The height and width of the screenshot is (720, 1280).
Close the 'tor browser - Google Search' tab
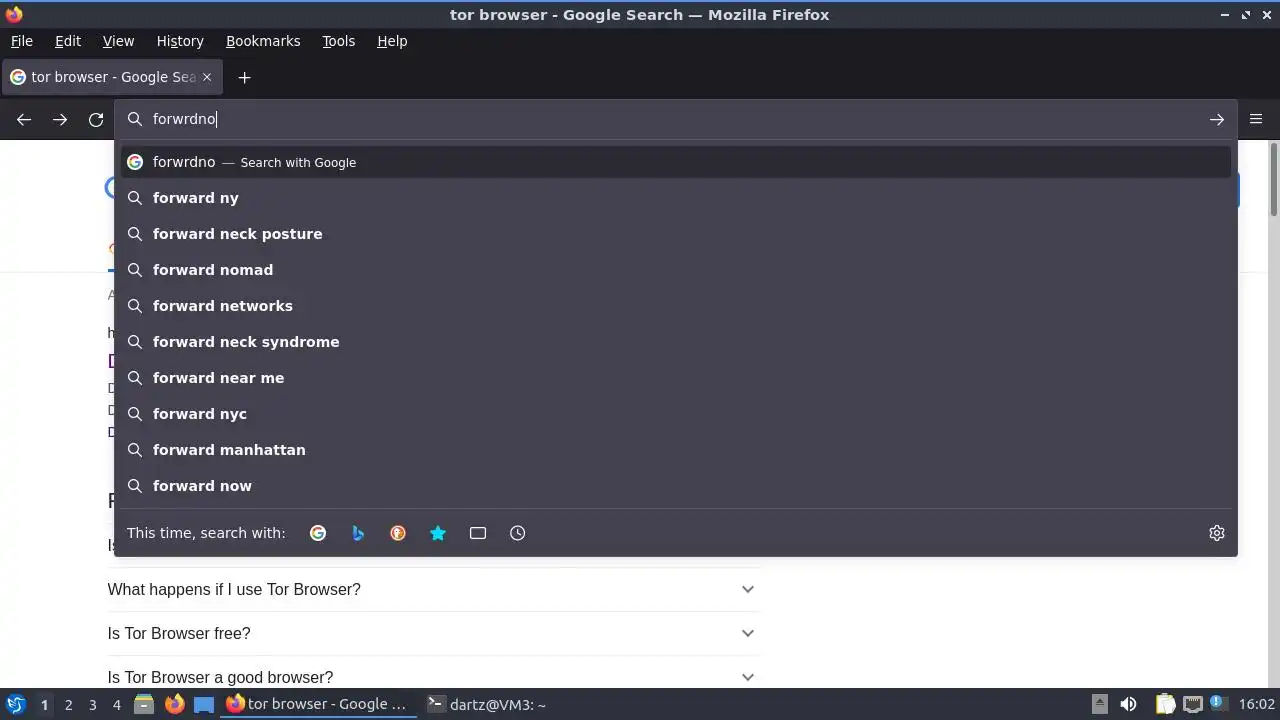pyautogui.click(x=207, y=77)
